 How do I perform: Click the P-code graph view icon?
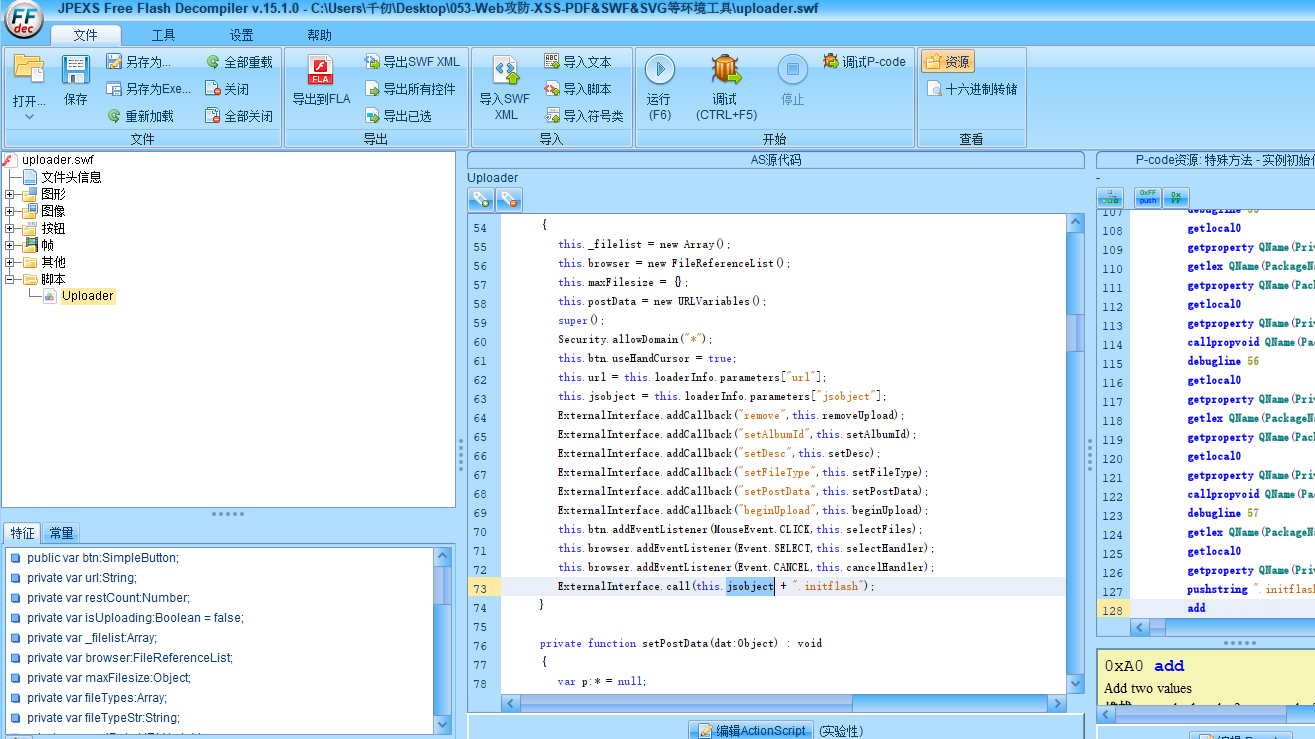tap(1110, 198)
